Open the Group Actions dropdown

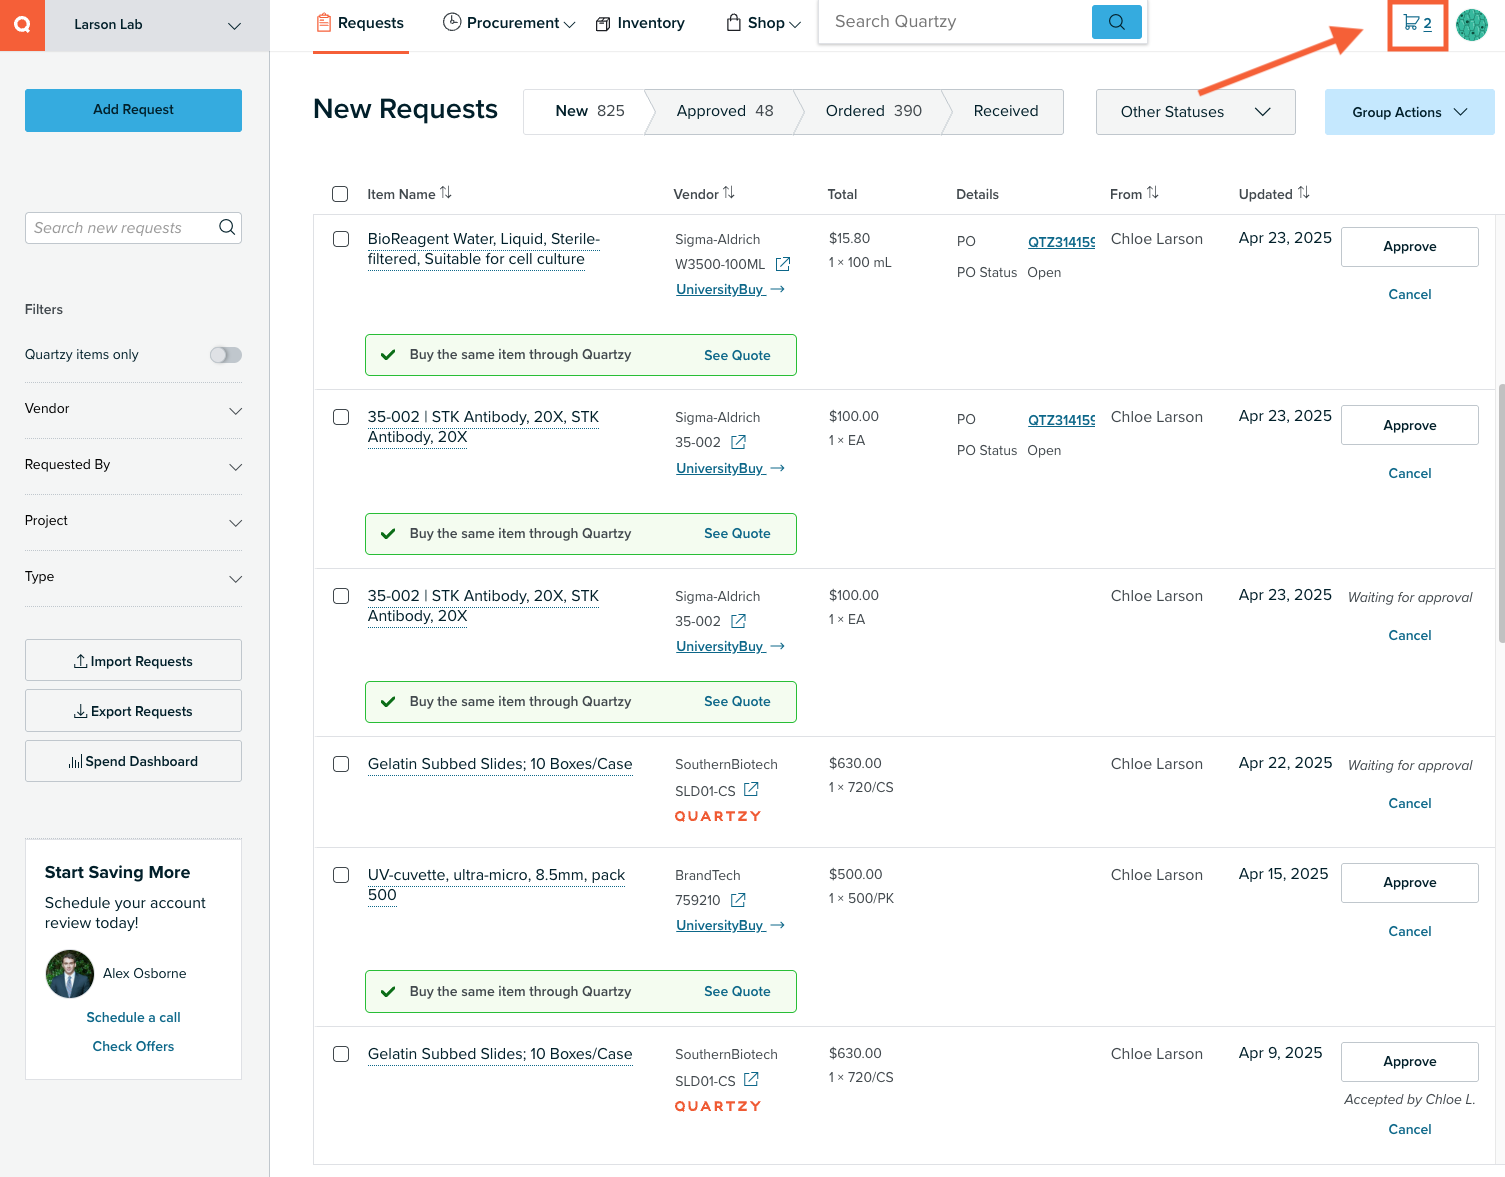[x=1409, y=112]
